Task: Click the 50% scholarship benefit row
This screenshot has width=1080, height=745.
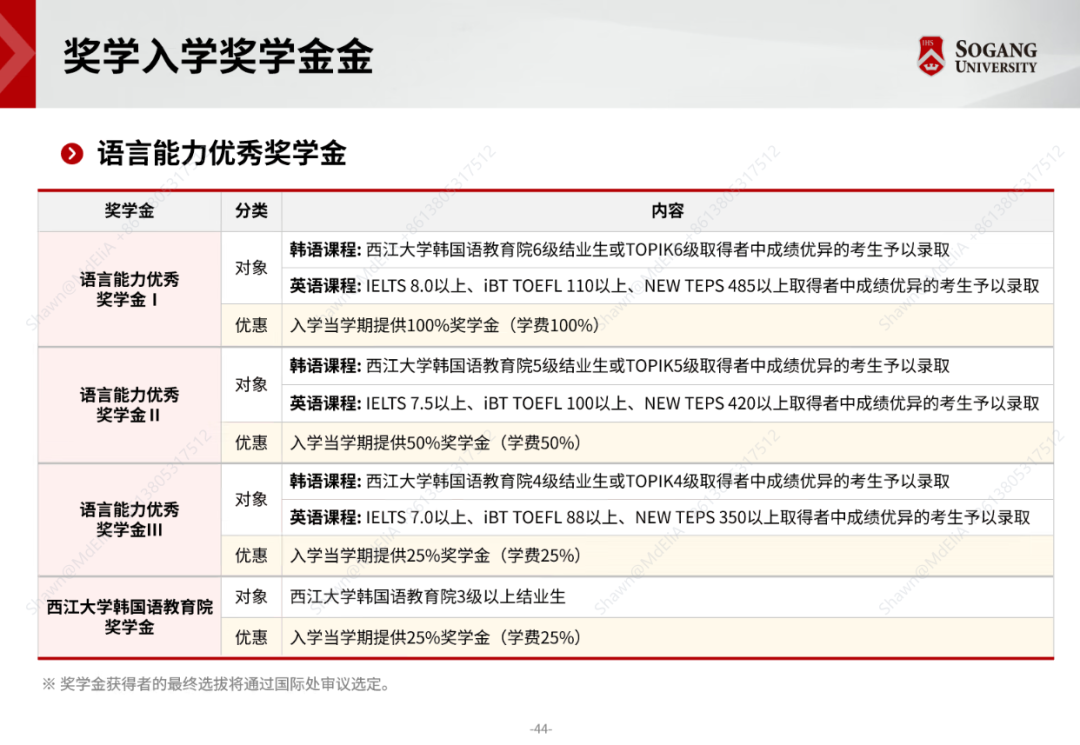Action: pos(435,443)
